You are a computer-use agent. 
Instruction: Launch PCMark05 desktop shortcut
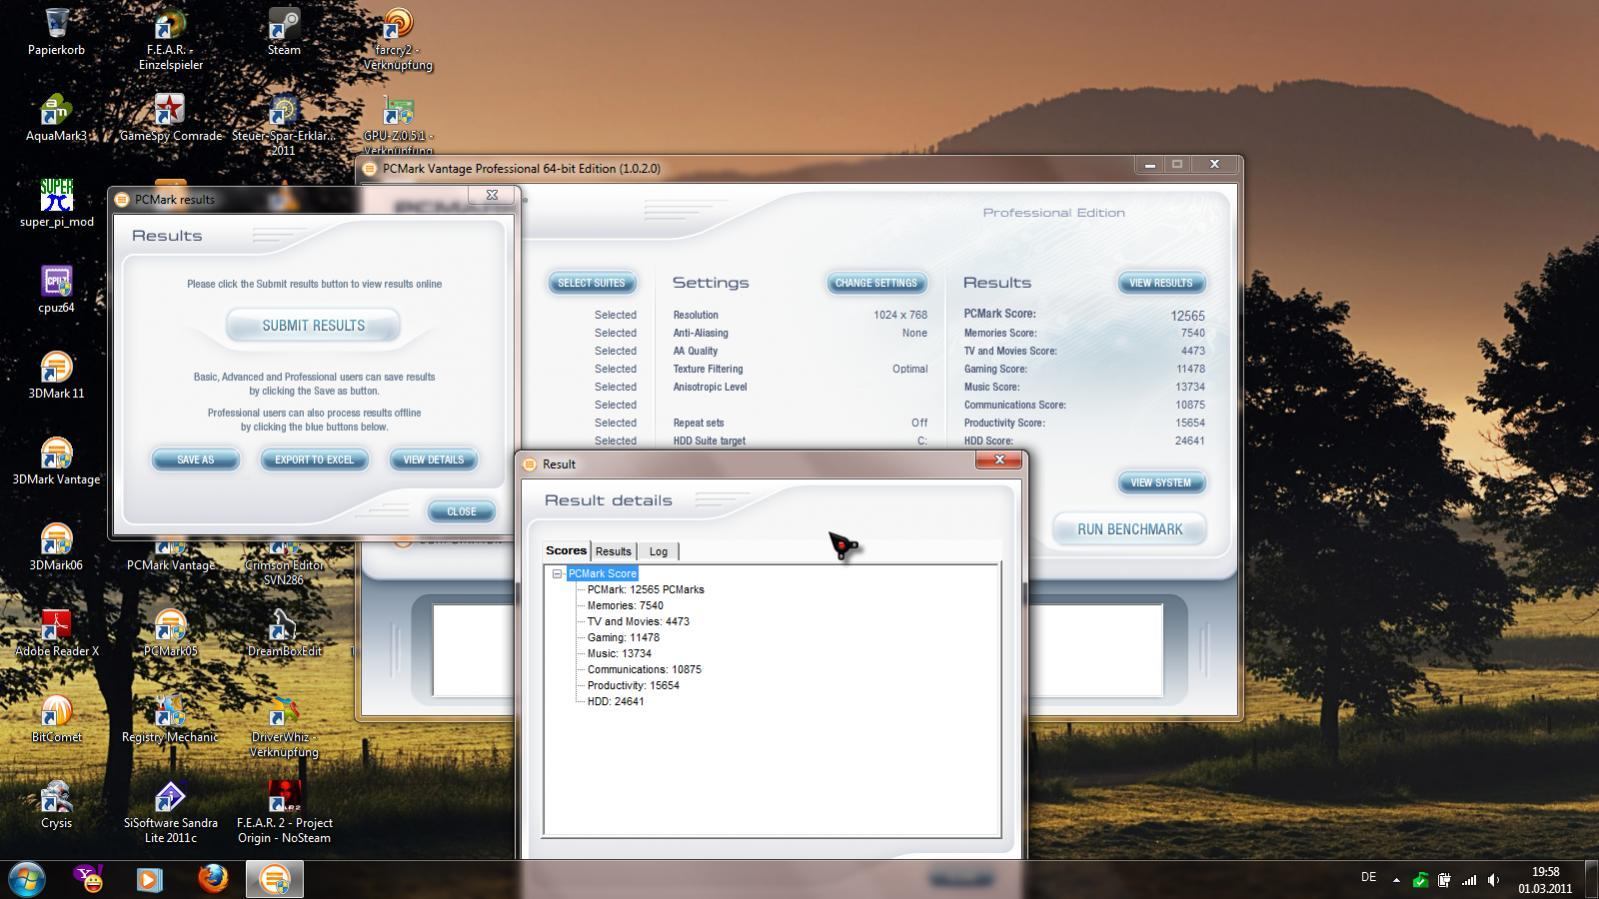click(170, 635)
